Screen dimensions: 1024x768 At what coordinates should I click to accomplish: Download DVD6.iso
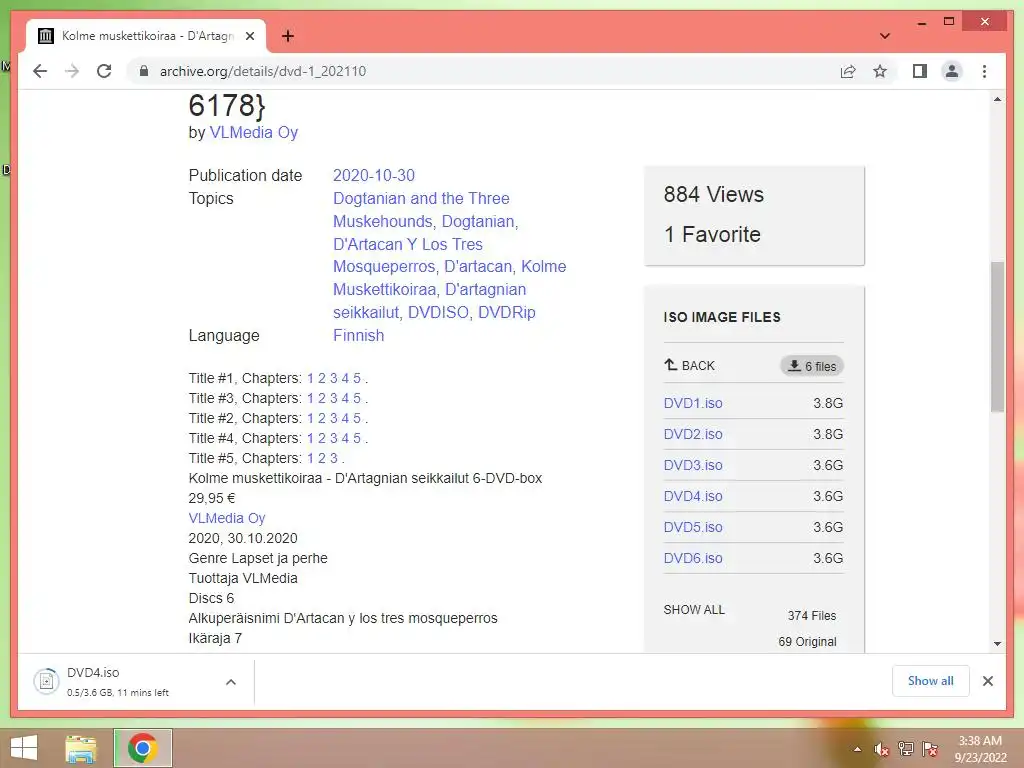coord(693,558)
